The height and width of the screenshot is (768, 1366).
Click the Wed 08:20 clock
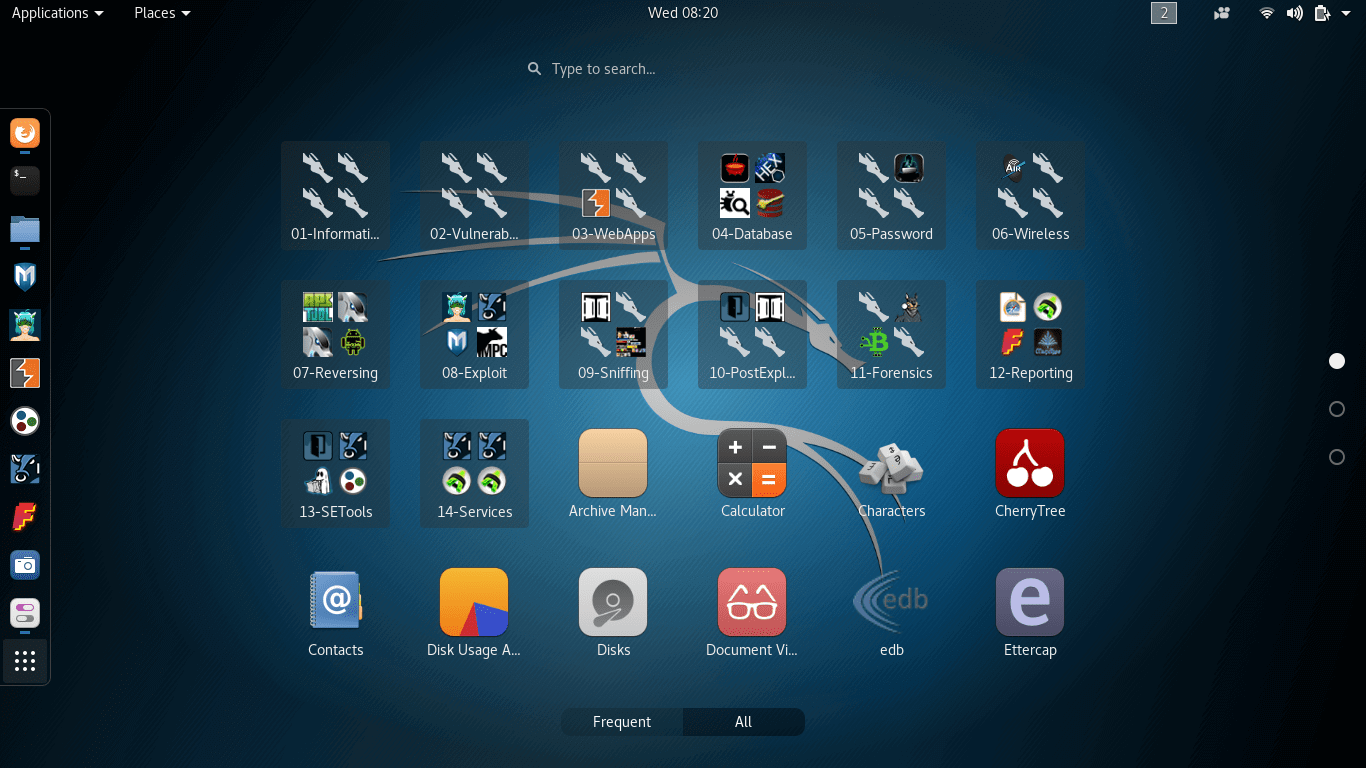[x=683, y=13]
